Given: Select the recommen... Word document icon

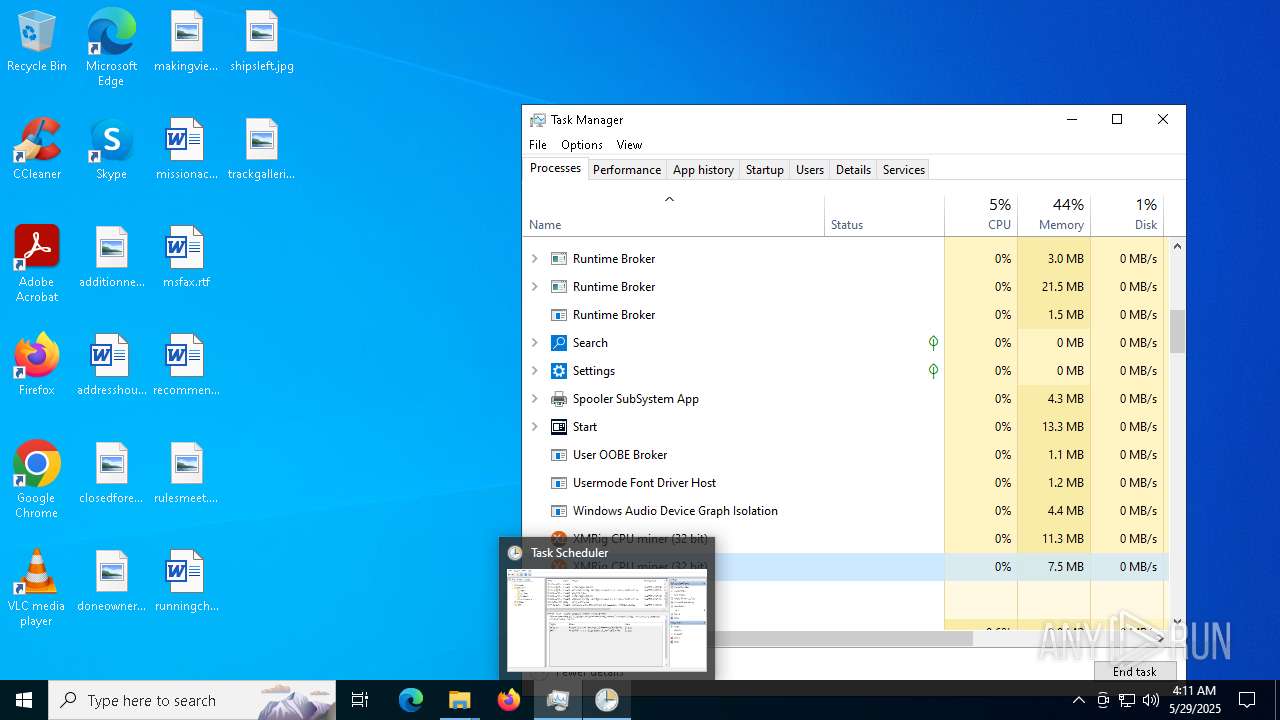Looking at the screenshot, I should pyautogui.click(x=186, y=366).
